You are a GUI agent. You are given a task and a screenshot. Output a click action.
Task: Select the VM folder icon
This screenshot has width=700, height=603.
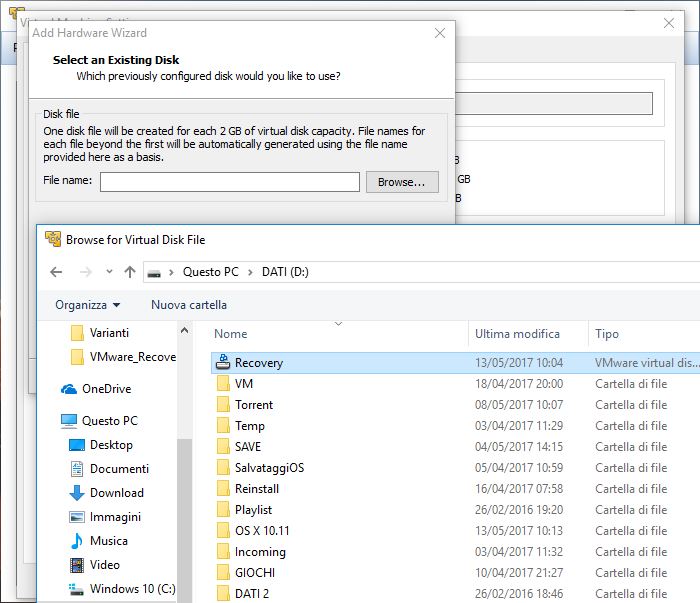tap(223, 383)
